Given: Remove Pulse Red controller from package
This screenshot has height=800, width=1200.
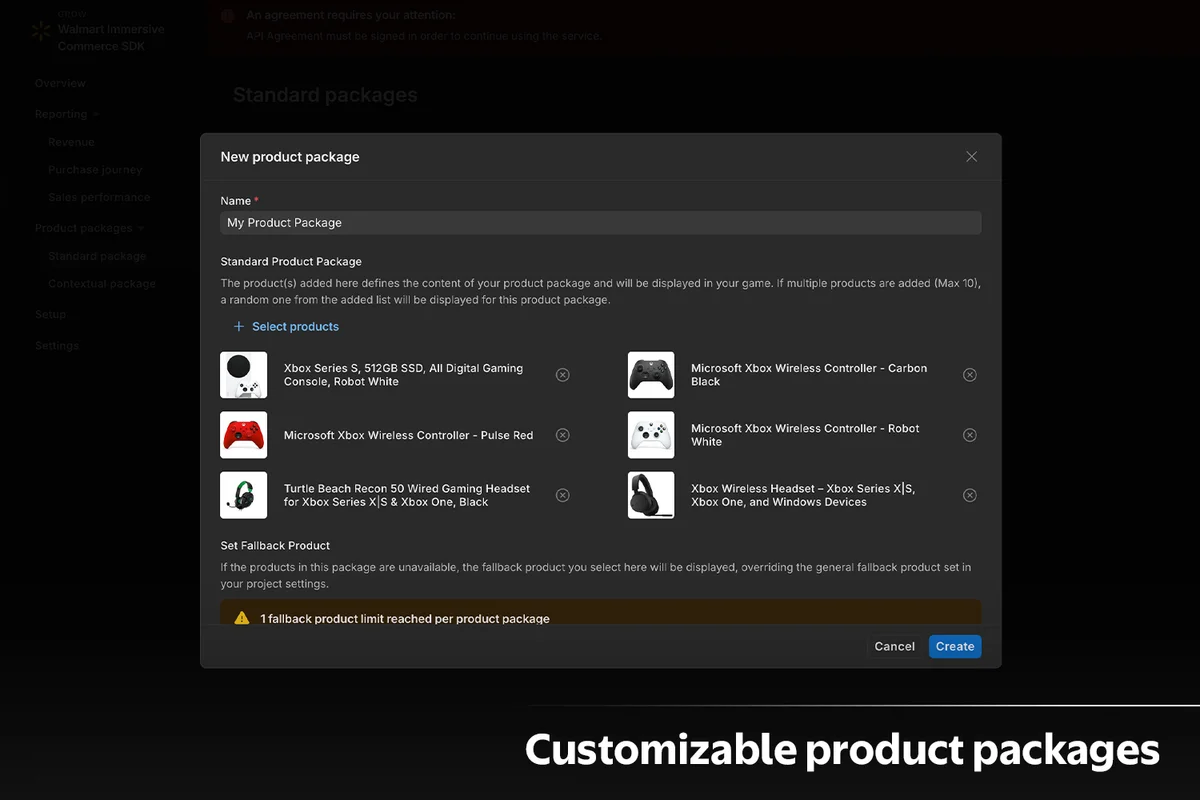Looking at the screenshot, I should click(562, 435).
